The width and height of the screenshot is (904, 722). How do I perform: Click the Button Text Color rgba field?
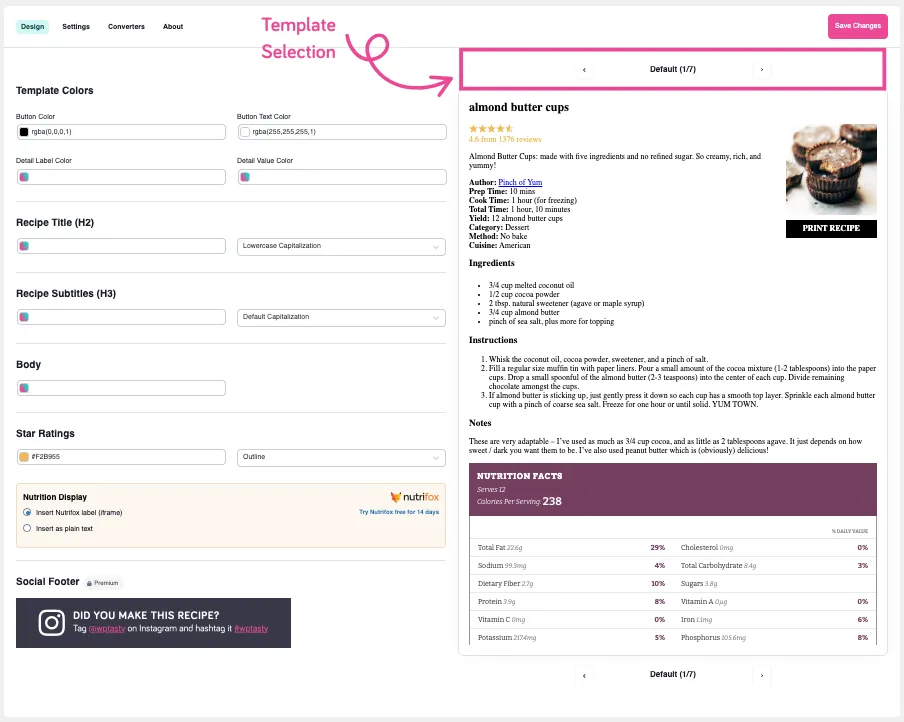[x=342, y=132]
